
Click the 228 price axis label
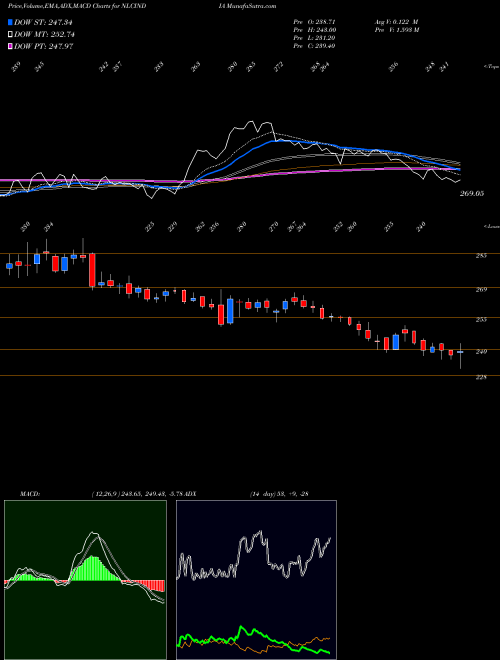pos(481,377)
